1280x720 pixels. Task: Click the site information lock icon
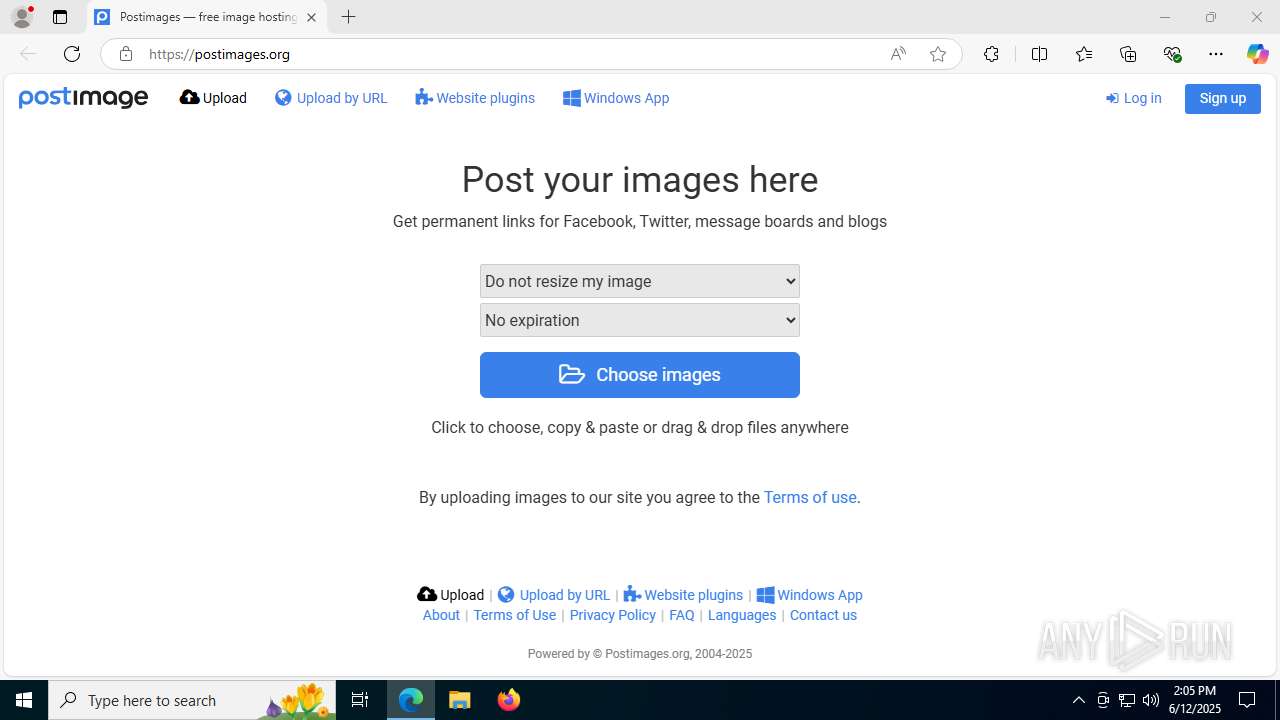[126, 54]
